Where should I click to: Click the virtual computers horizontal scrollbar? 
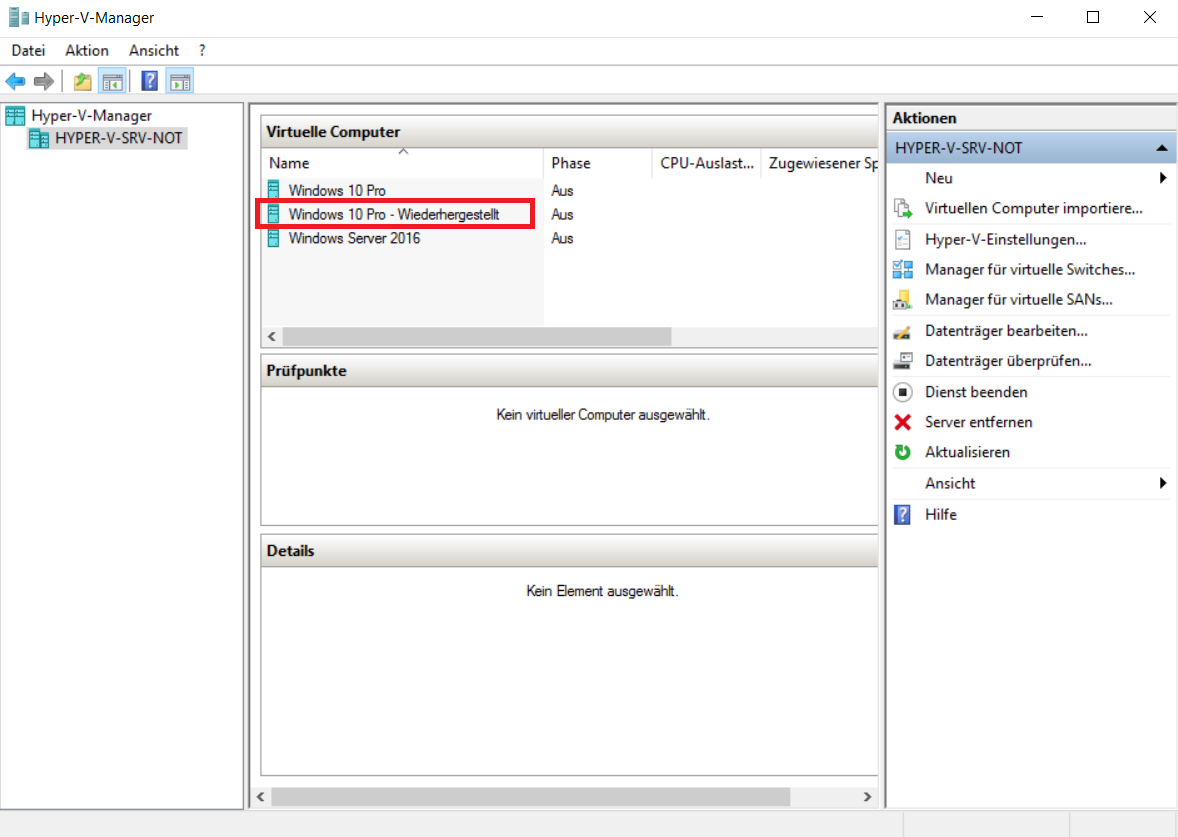pos(476,337)
